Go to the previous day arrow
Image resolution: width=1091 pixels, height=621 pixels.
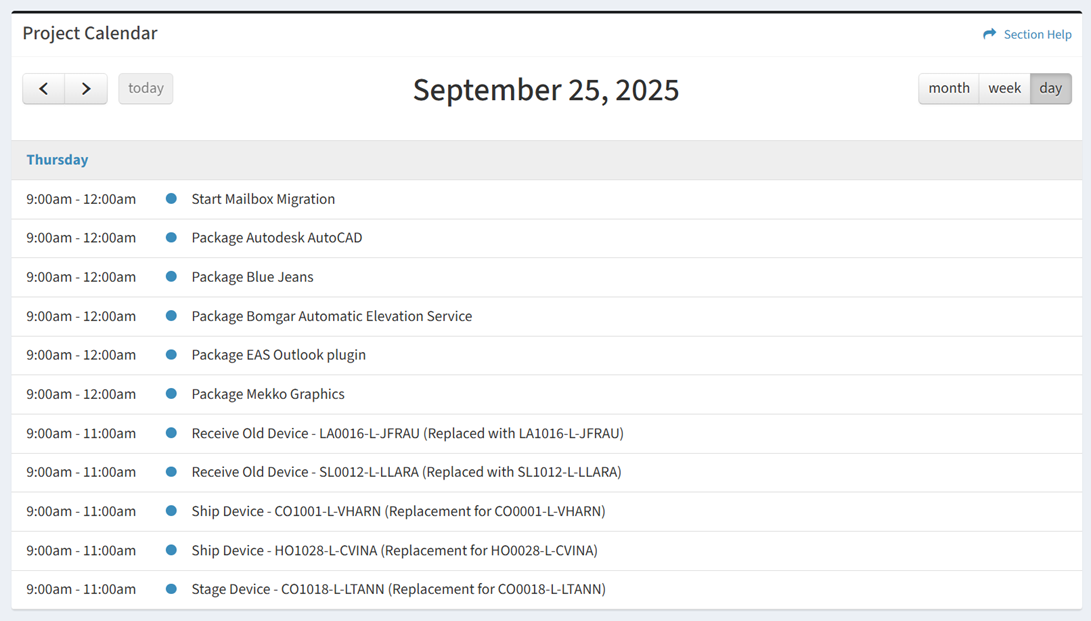[44, 89]
